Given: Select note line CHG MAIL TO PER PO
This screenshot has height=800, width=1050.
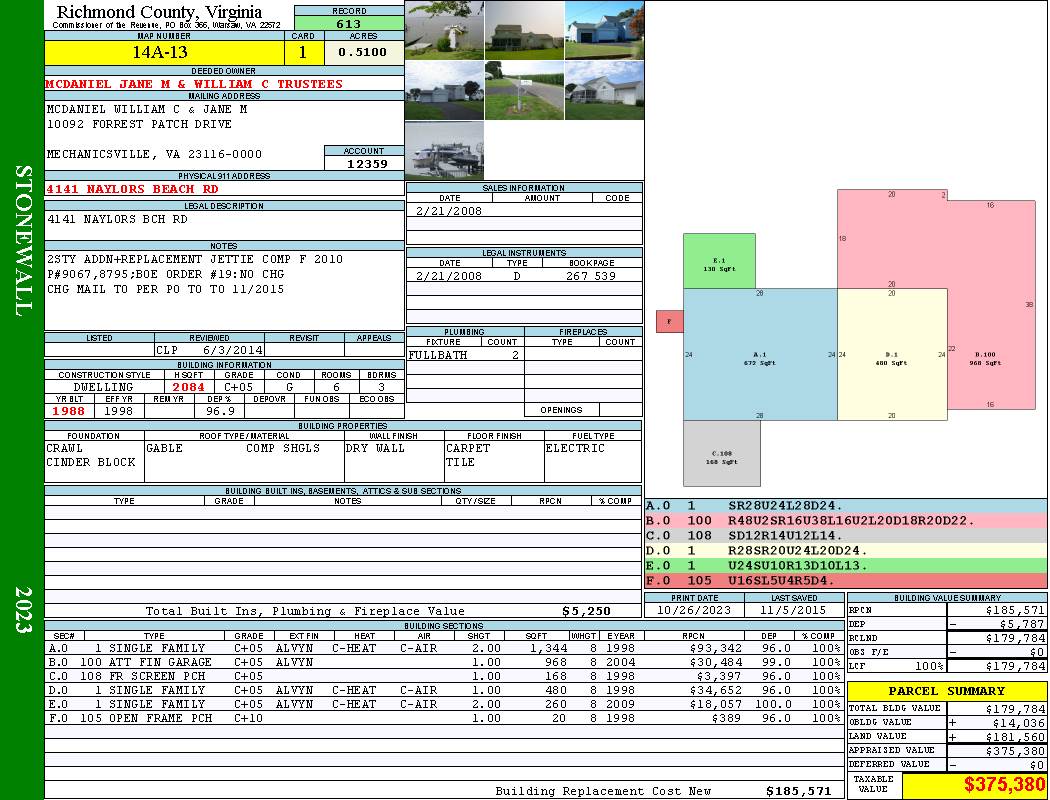Looking at the screenshot, I should [x=165, y=289].
